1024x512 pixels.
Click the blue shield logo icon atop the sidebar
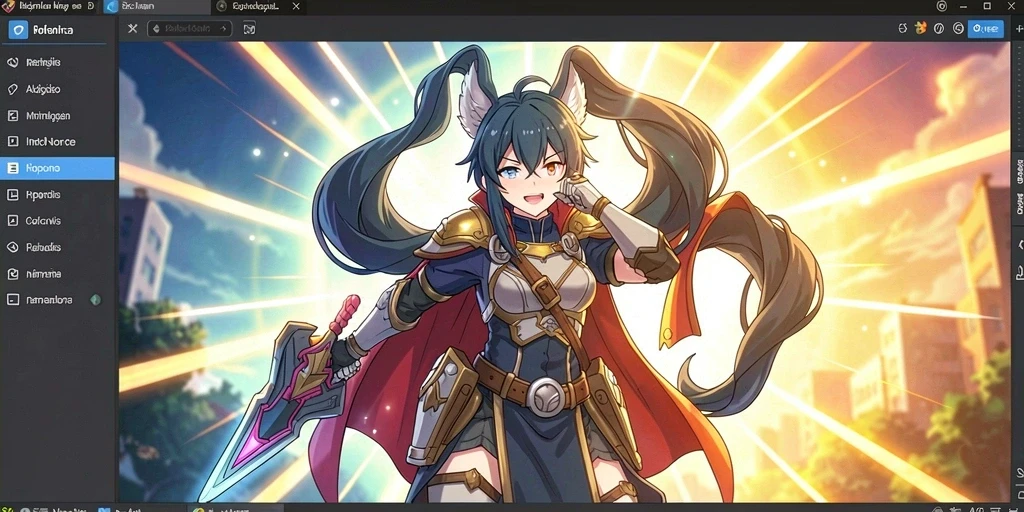coord(18,29)
